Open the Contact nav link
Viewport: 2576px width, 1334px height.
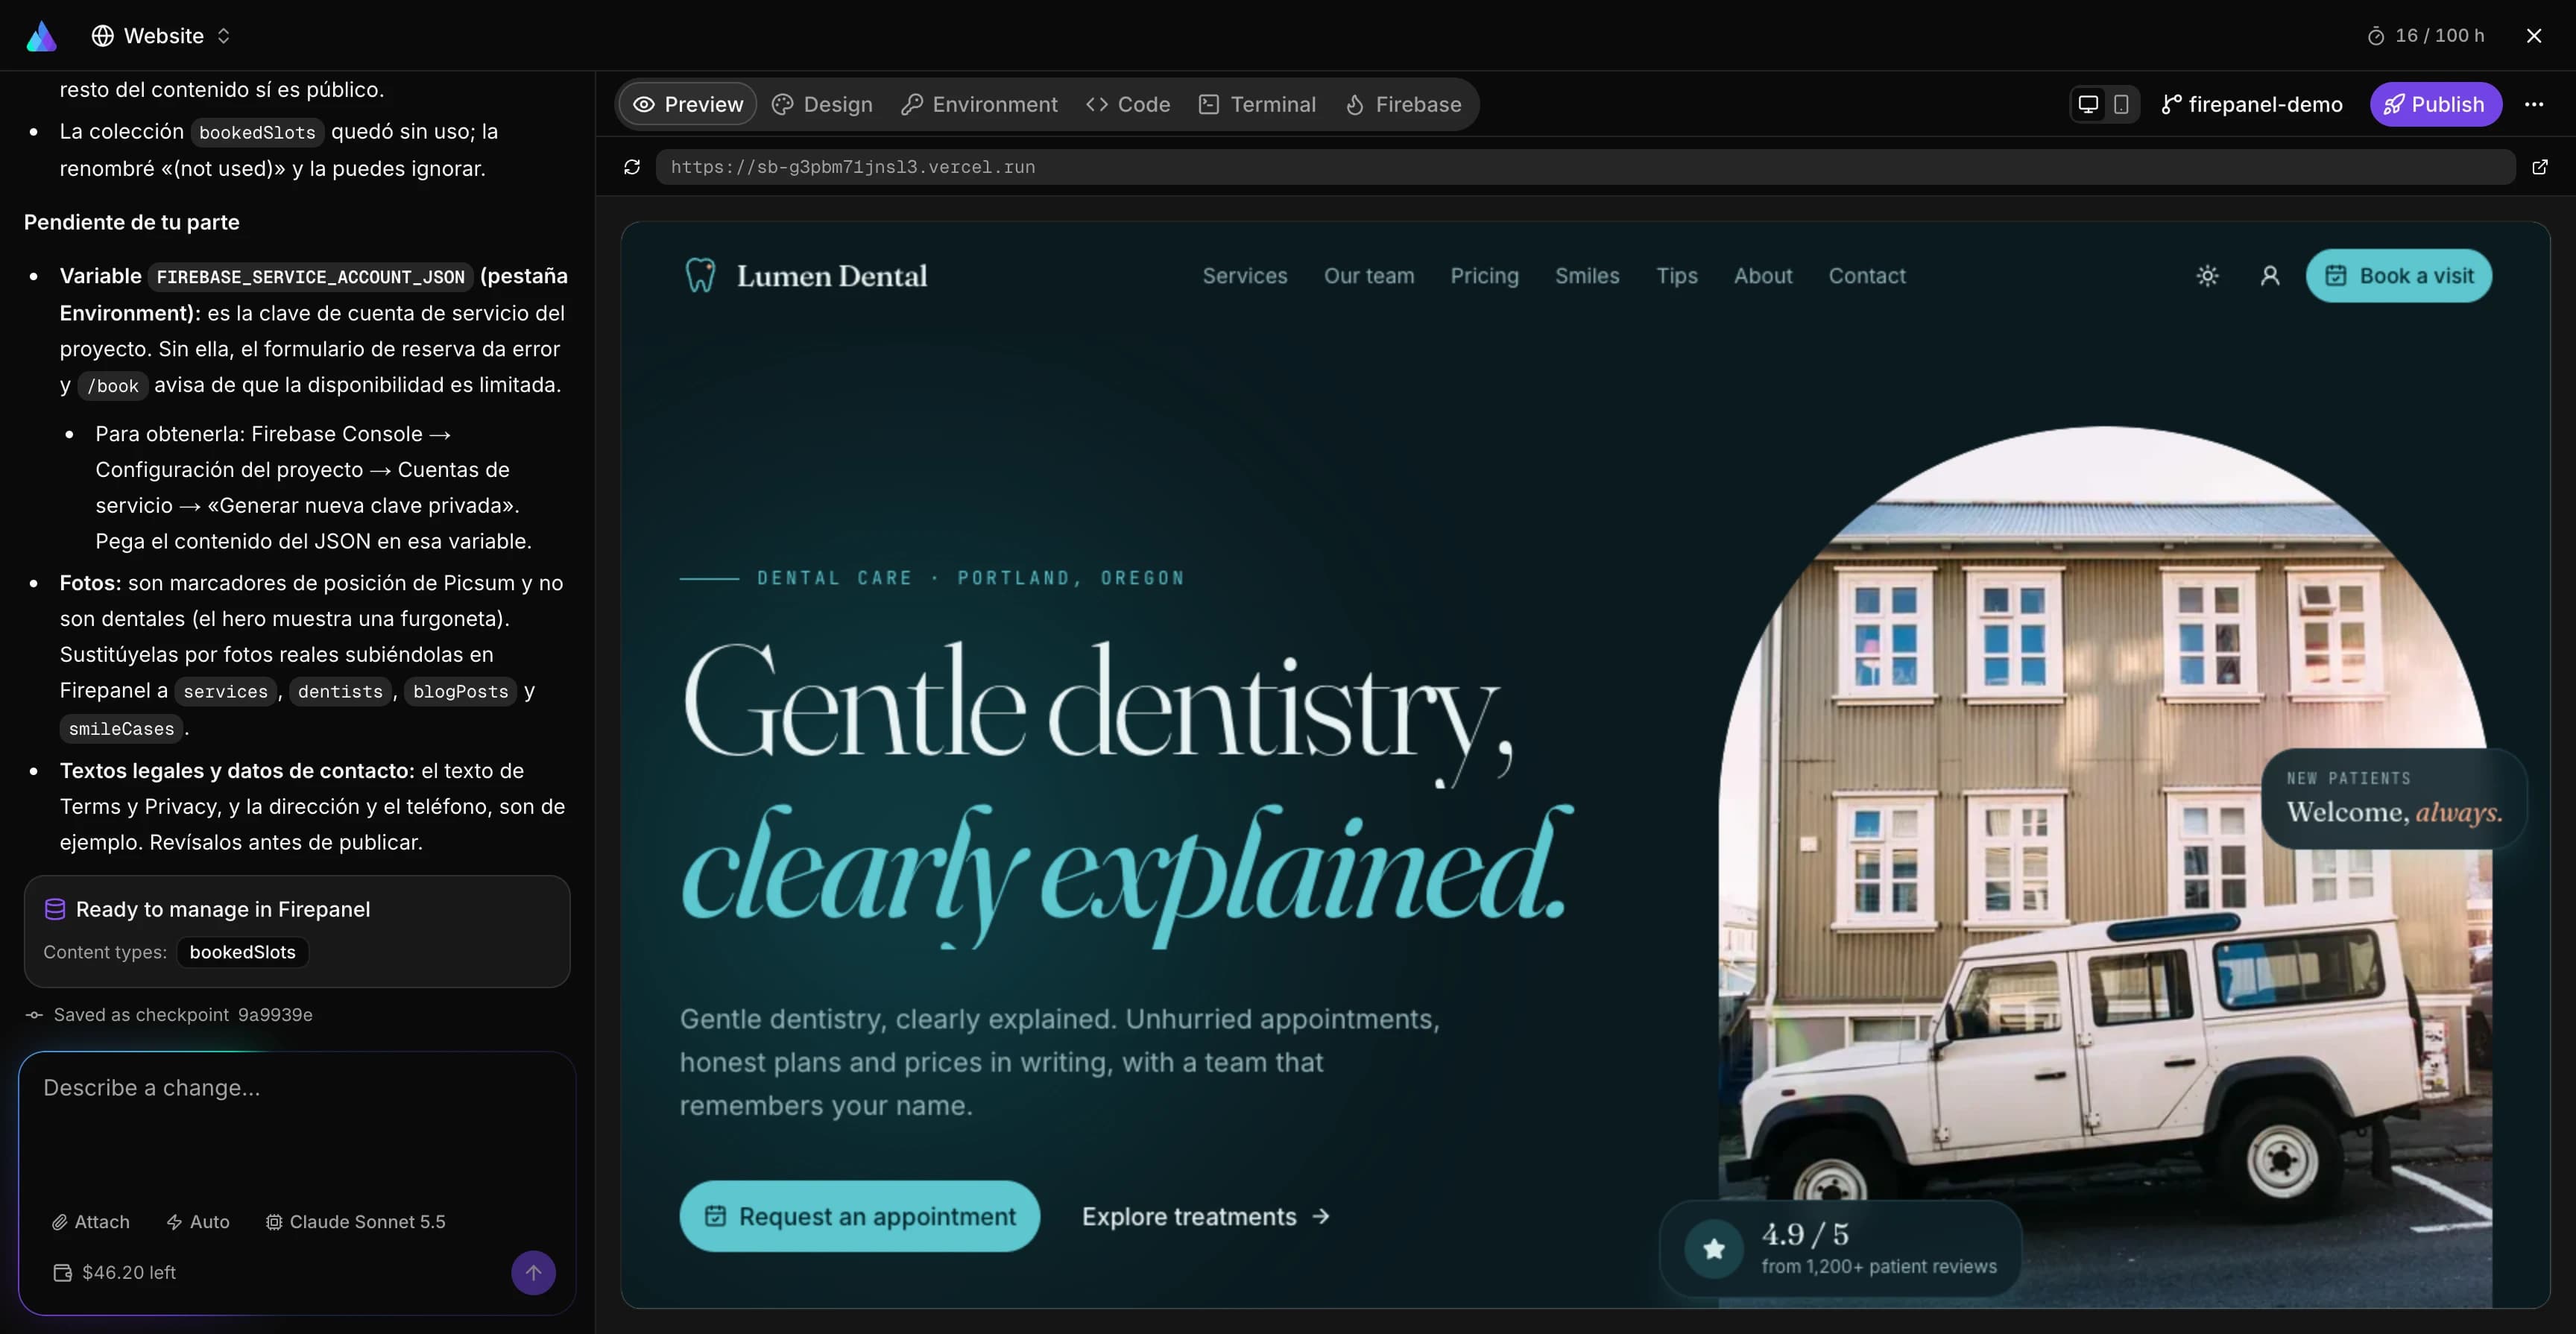(x=1867, y=276)
